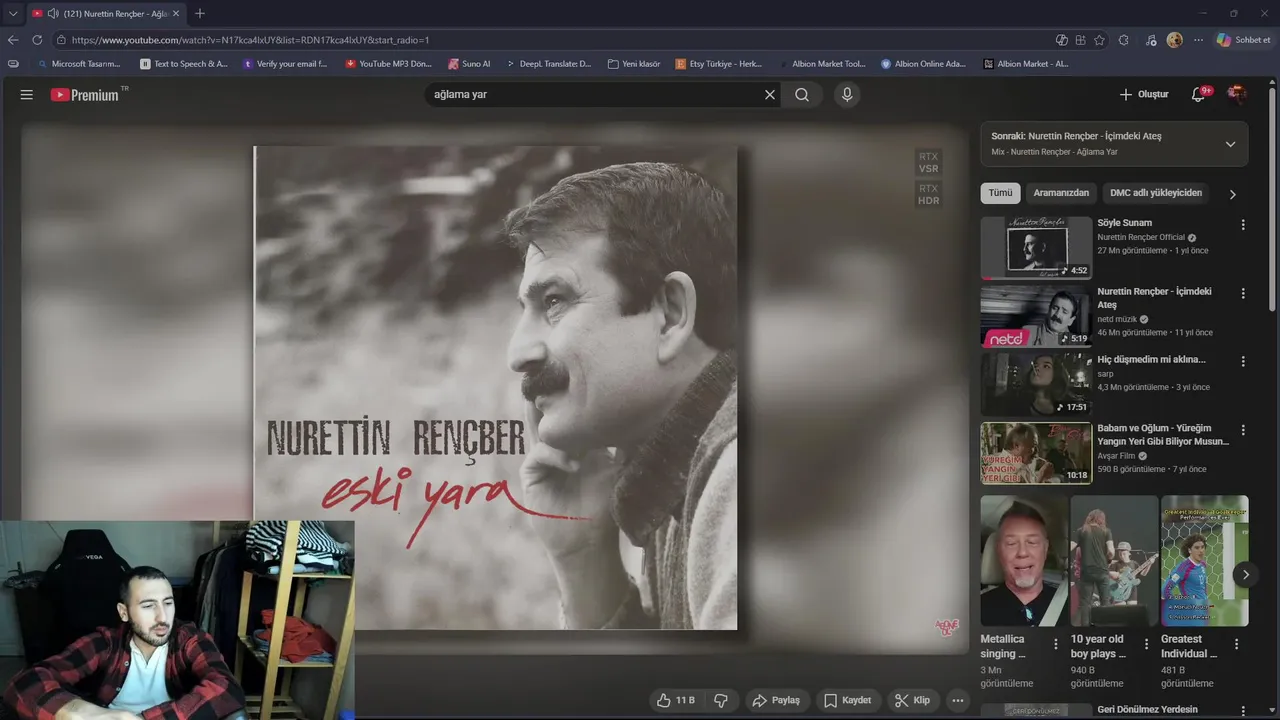Image resolution: width=1280 pixels, height=720 pixels.
Task: Clear the search box text
Action: [x=770, y=95]
